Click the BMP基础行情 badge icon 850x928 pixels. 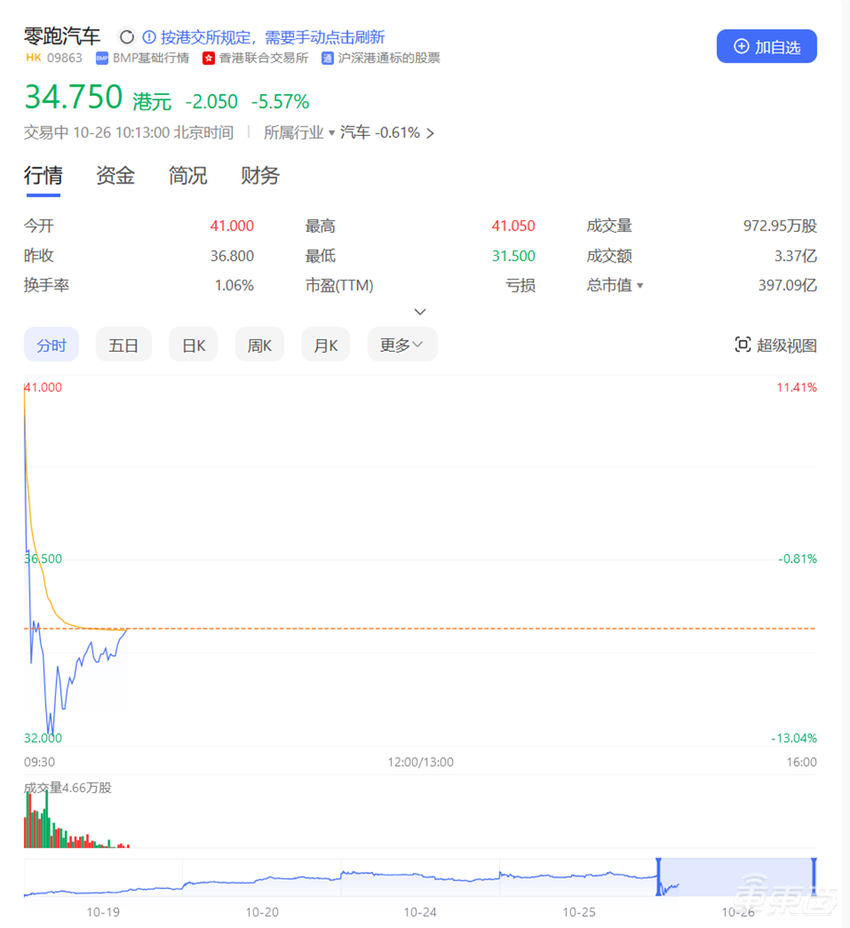click(x=103, y=57)
